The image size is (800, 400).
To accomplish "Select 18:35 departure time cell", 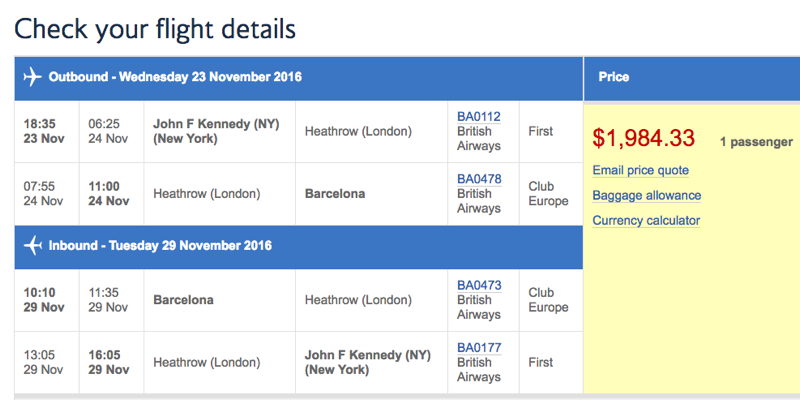I will pyautogui.click(x=47, y=132).
